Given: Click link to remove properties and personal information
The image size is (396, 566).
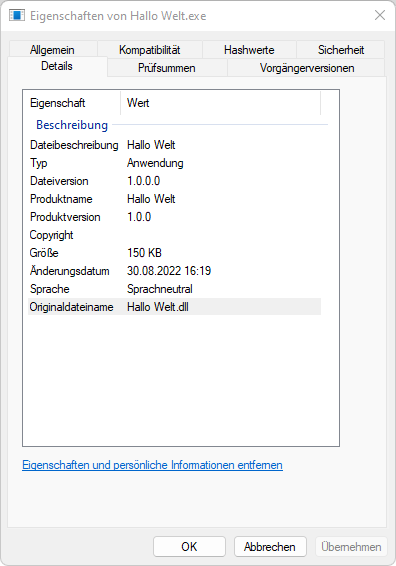Looking at the screenshot, I should [x=152, y=465].
